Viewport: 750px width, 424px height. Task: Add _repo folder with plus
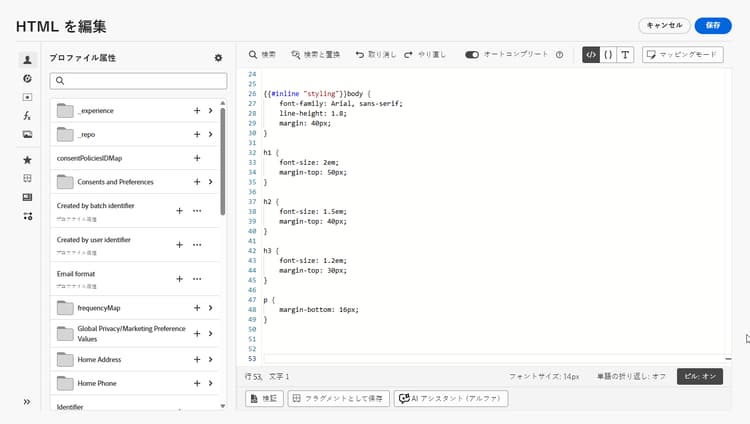tap(197, 134)
